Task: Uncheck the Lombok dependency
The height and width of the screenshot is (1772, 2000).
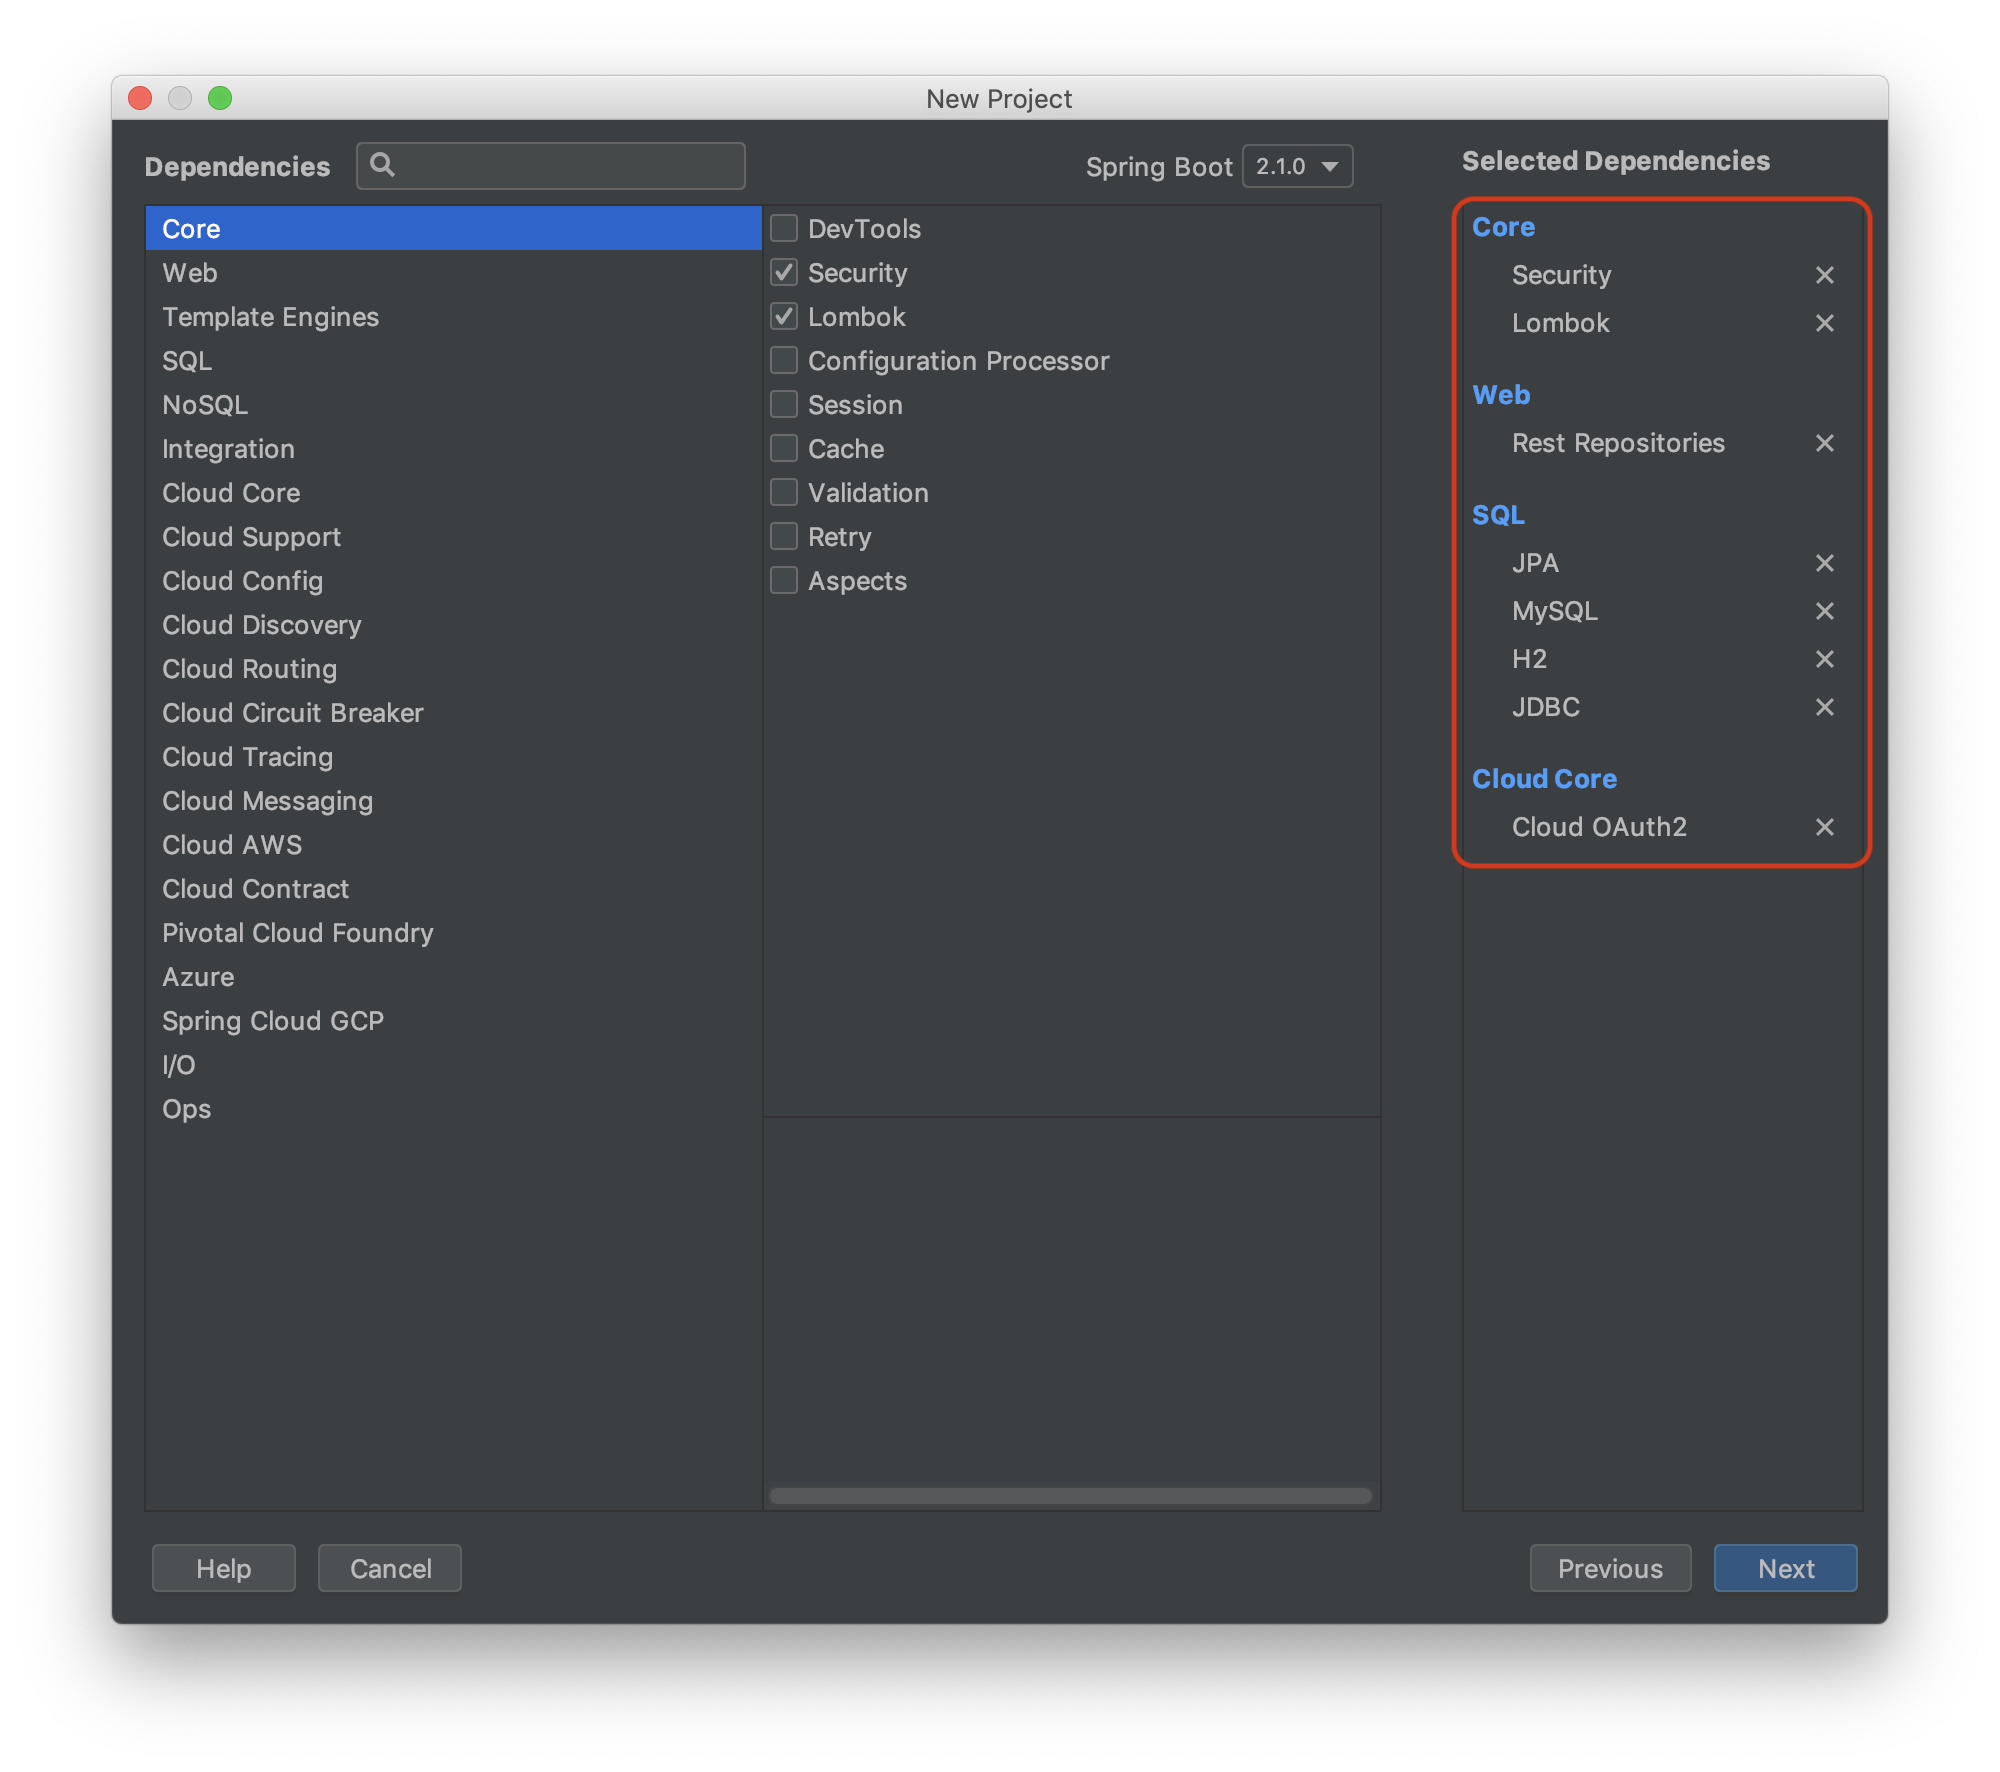Action: click(x=784, y=317)
